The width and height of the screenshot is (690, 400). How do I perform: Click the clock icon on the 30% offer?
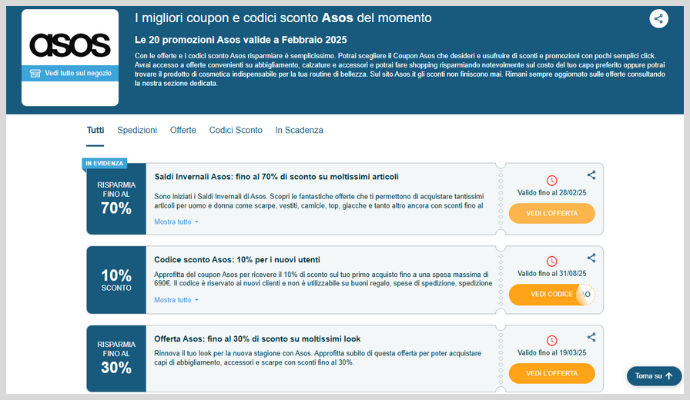[x=551, y=342]
